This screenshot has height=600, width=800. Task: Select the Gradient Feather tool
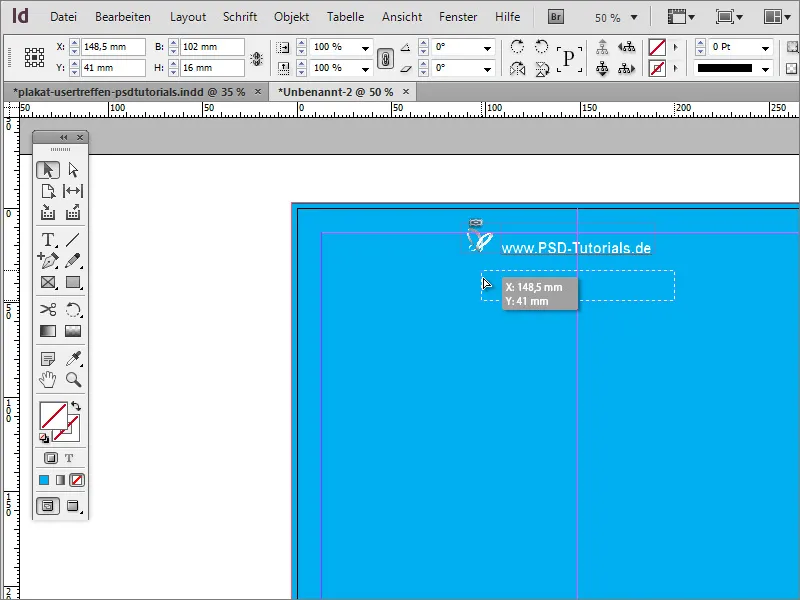(73, 331)
